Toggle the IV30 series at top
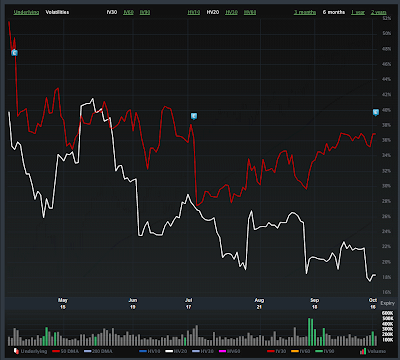This screenshot has width=400, height=360. pyautogui.click(x=112, y=12)
